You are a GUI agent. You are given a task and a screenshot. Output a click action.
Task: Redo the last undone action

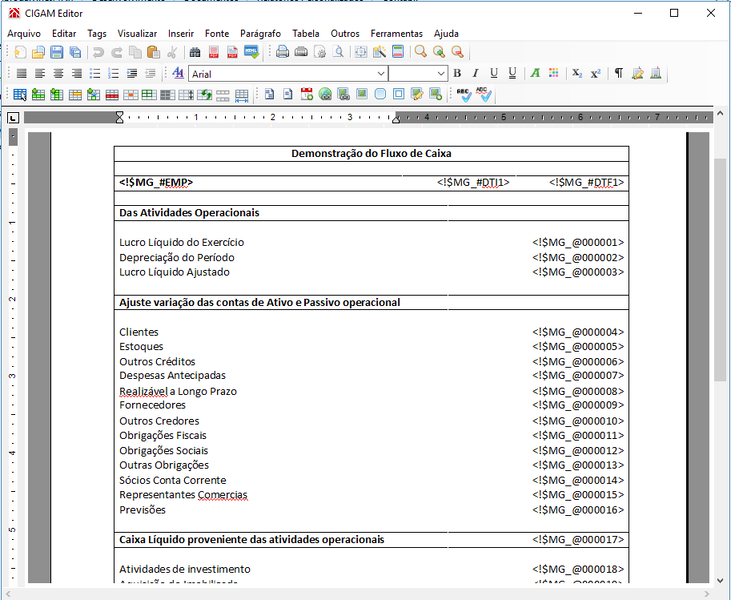pyautogui.click(x=117, y=52)
